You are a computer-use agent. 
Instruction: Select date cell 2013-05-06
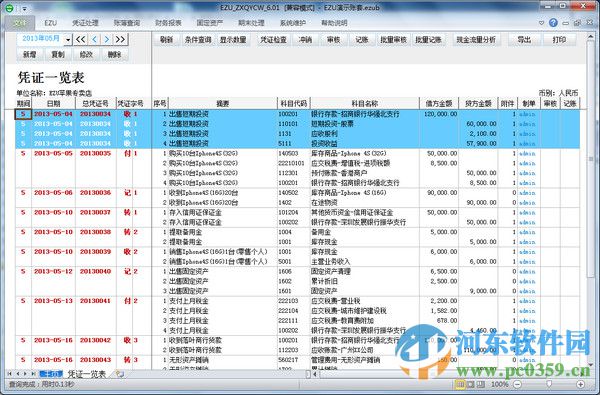point(53,193)
